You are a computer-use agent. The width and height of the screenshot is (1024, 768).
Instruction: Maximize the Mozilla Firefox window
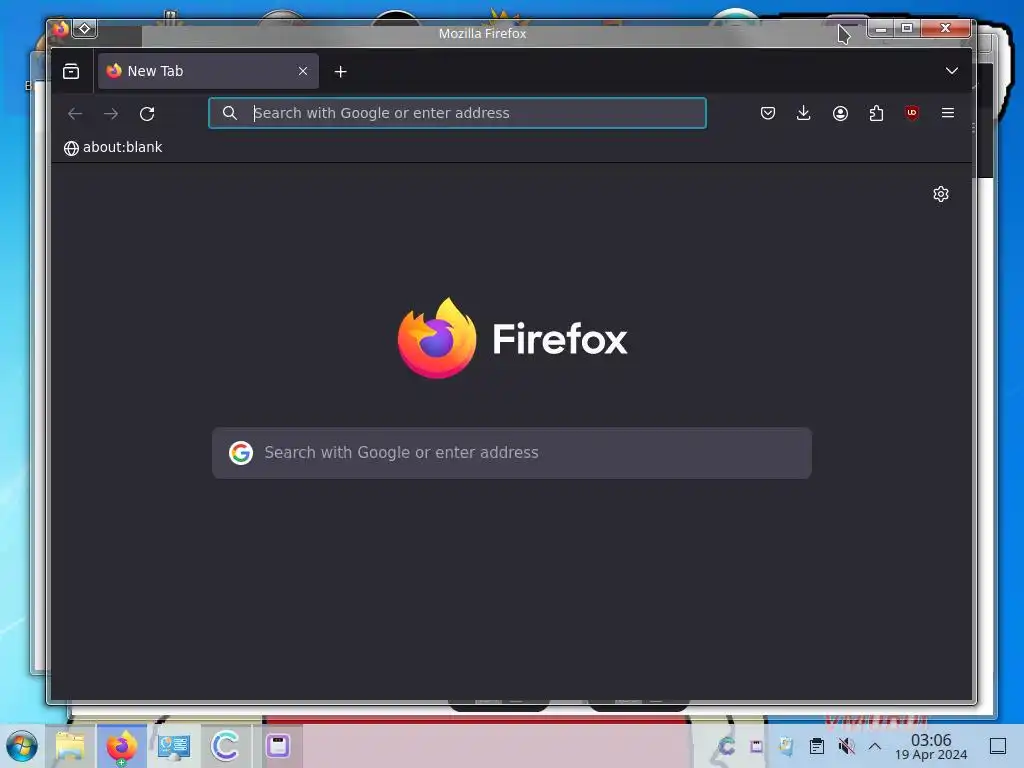pyautogui.click(x=907, y=28)
